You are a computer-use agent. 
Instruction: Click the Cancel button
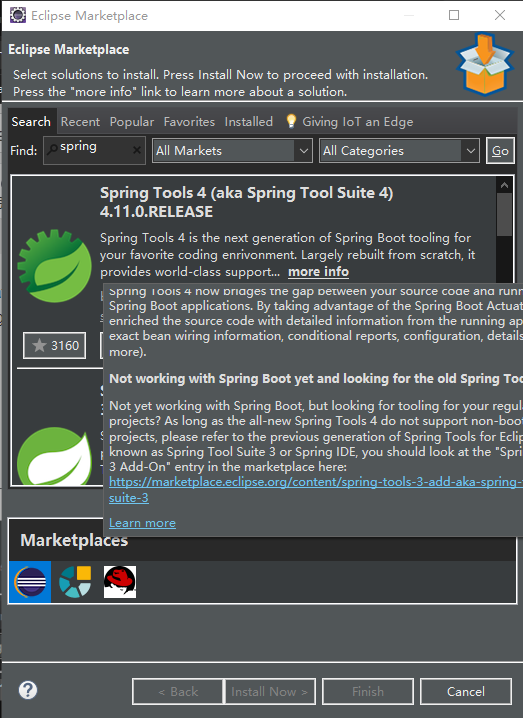466,691
